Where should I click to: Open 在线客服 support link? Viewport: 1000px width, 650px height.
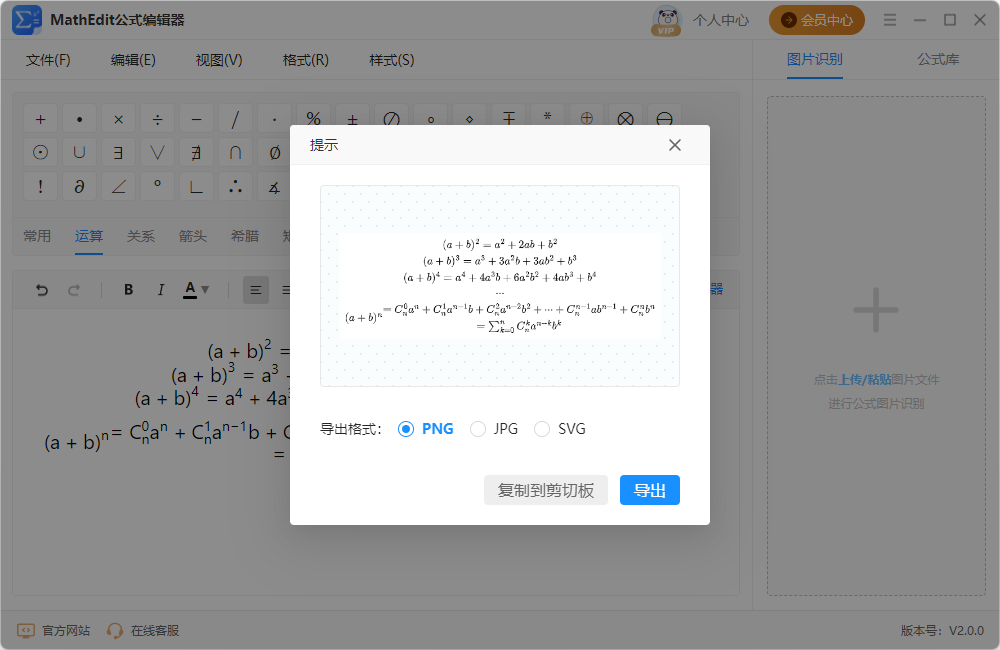143,631
